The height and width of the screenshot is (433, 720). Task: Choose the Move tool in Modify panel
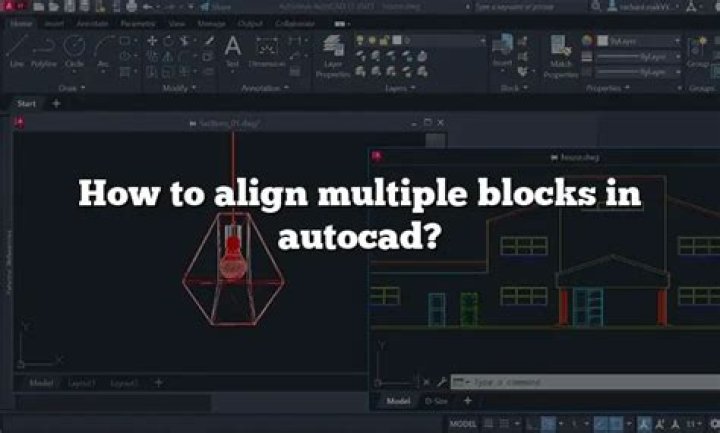(x=152, y=41)
